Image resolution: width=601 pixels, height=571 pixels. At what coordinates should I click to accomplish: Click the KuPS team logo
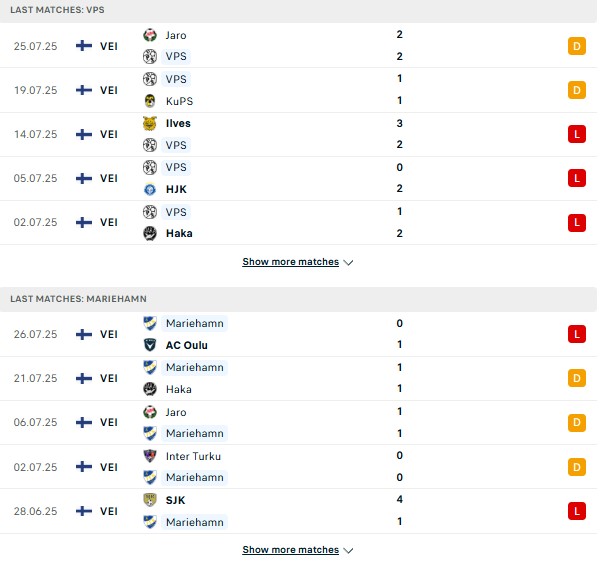(x=150, y=101)
